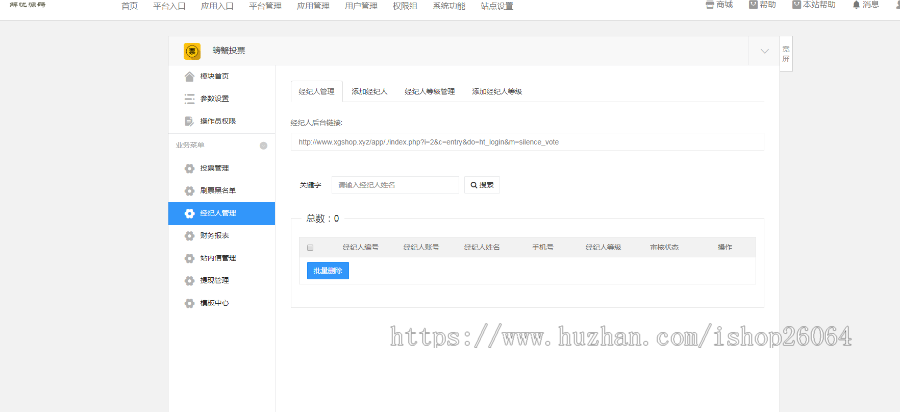Click the 业务菜单 section label

point(190,146)
